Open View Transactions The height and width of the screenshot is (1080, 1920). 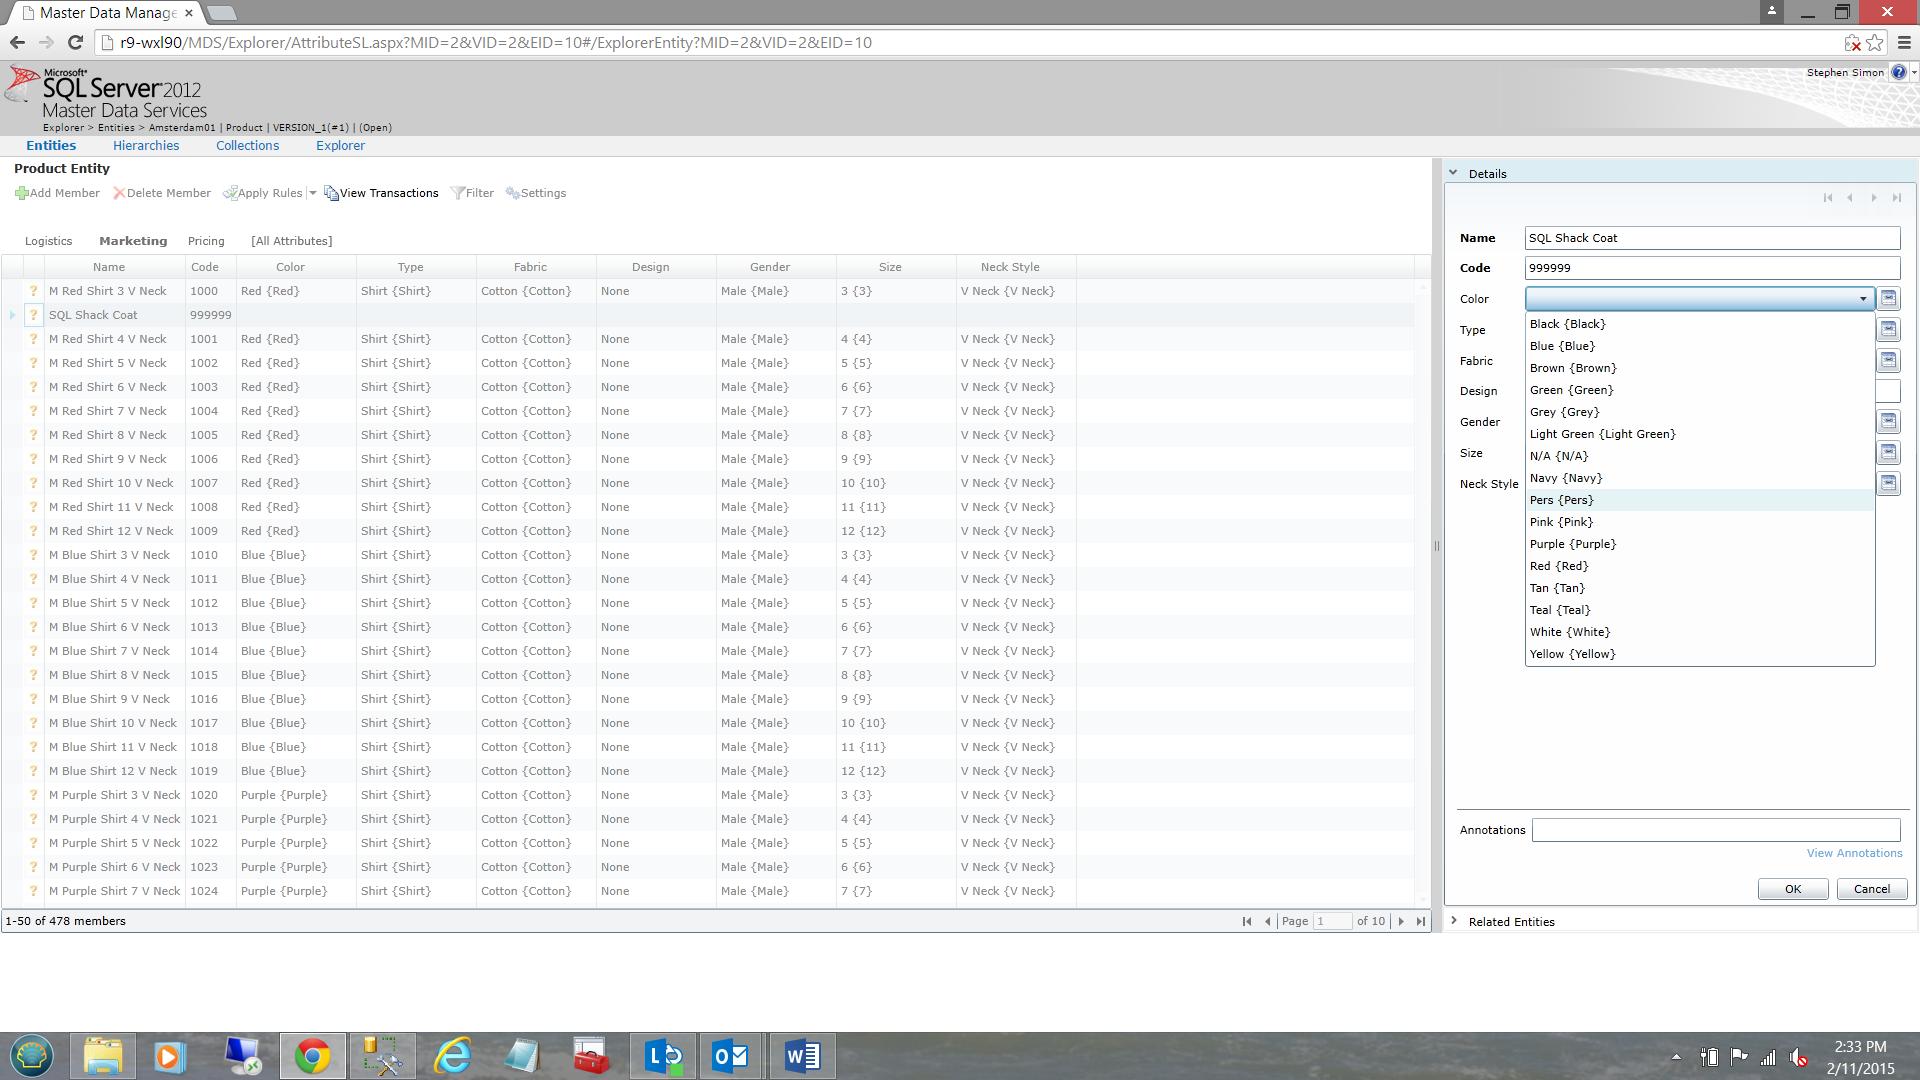pos(380,193)
